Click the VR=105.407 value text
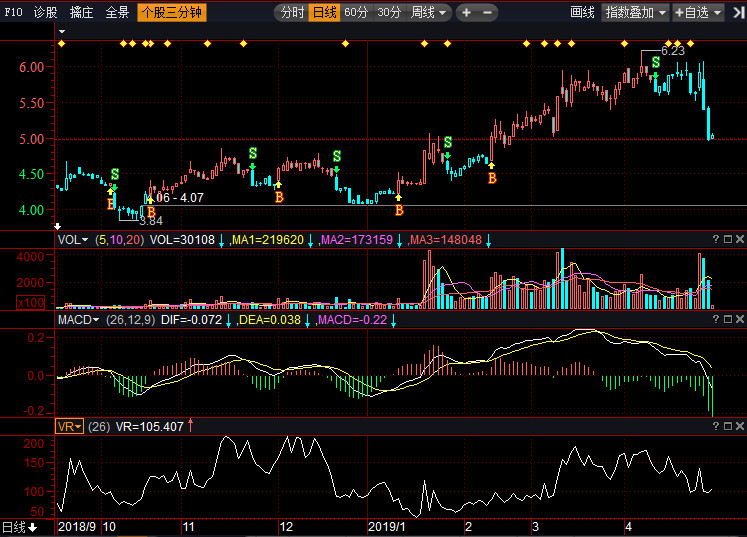The image size is (747, 537). tap(150, 426)
